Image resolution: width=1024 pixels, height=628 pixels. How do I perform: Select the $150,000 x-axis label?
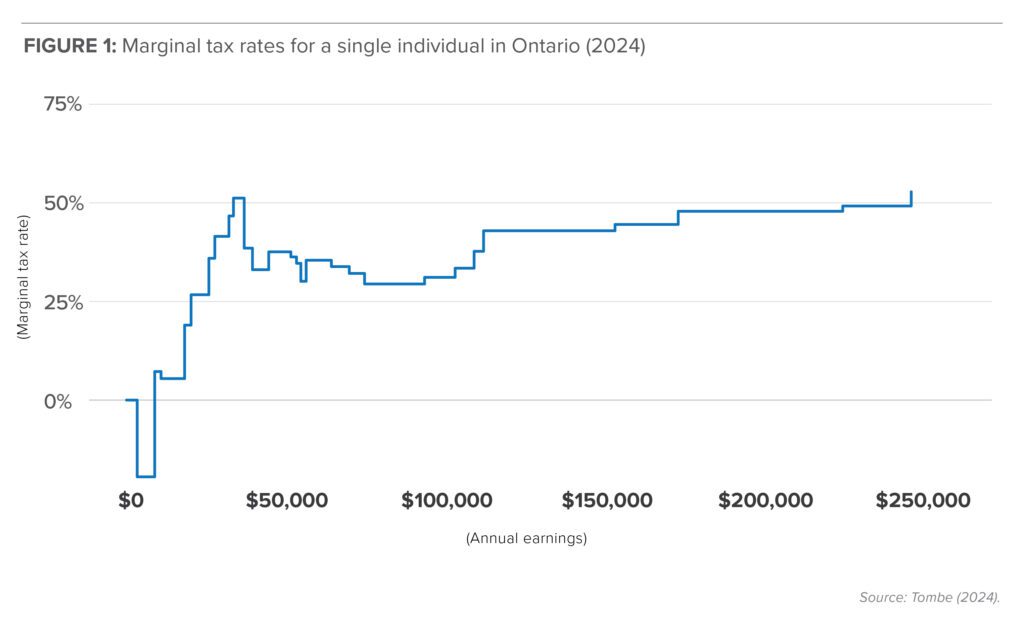pyautogui.click(x=607, y=500)
